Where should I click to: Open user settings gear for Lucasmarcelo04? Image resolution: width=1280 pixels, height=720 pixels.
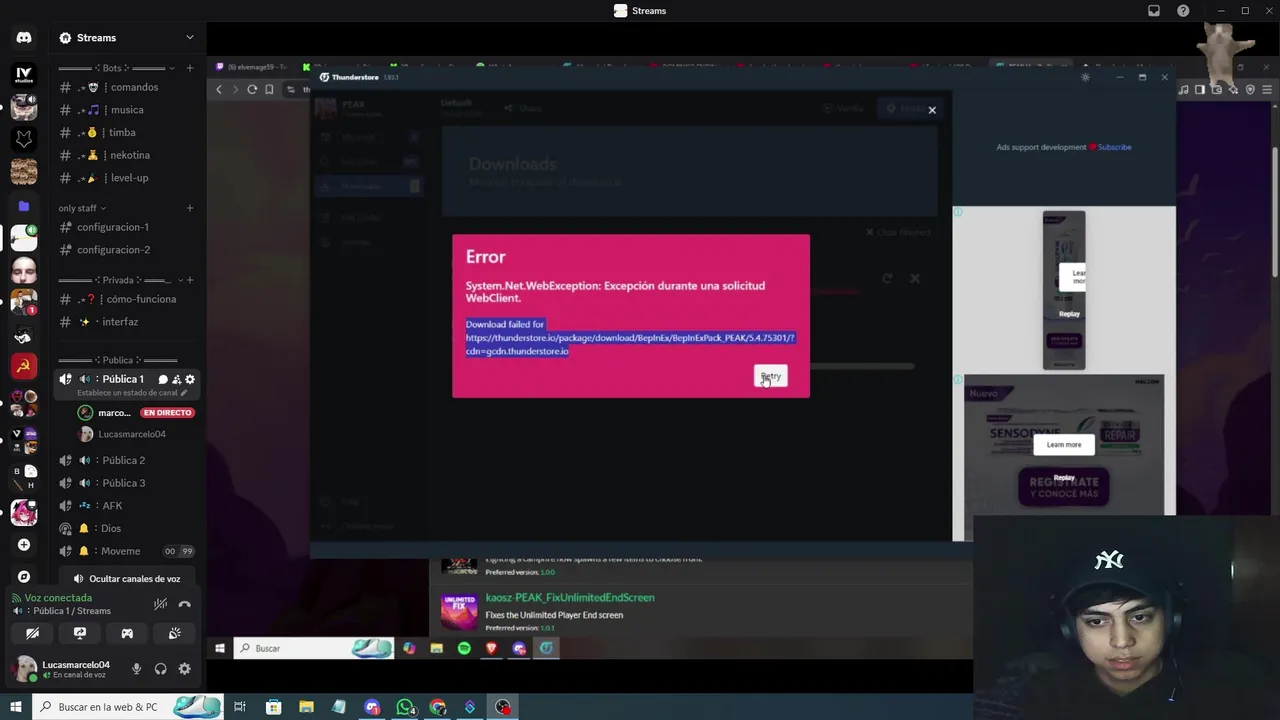(184, 669)
